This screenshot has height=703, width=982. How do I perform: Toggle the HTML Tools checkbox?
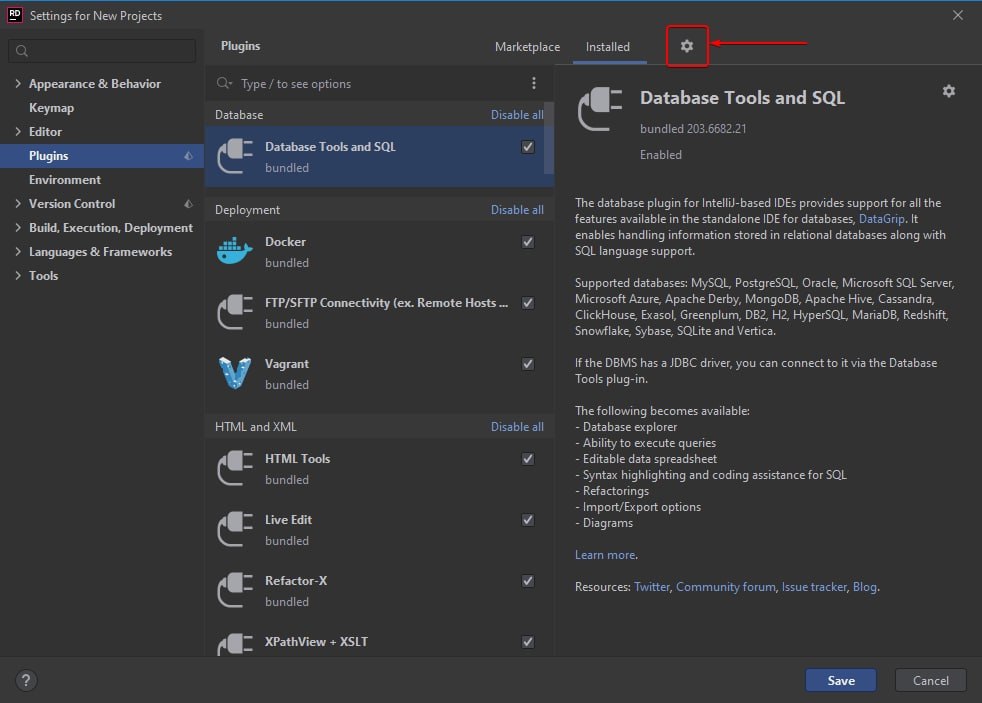click(528, 459)
